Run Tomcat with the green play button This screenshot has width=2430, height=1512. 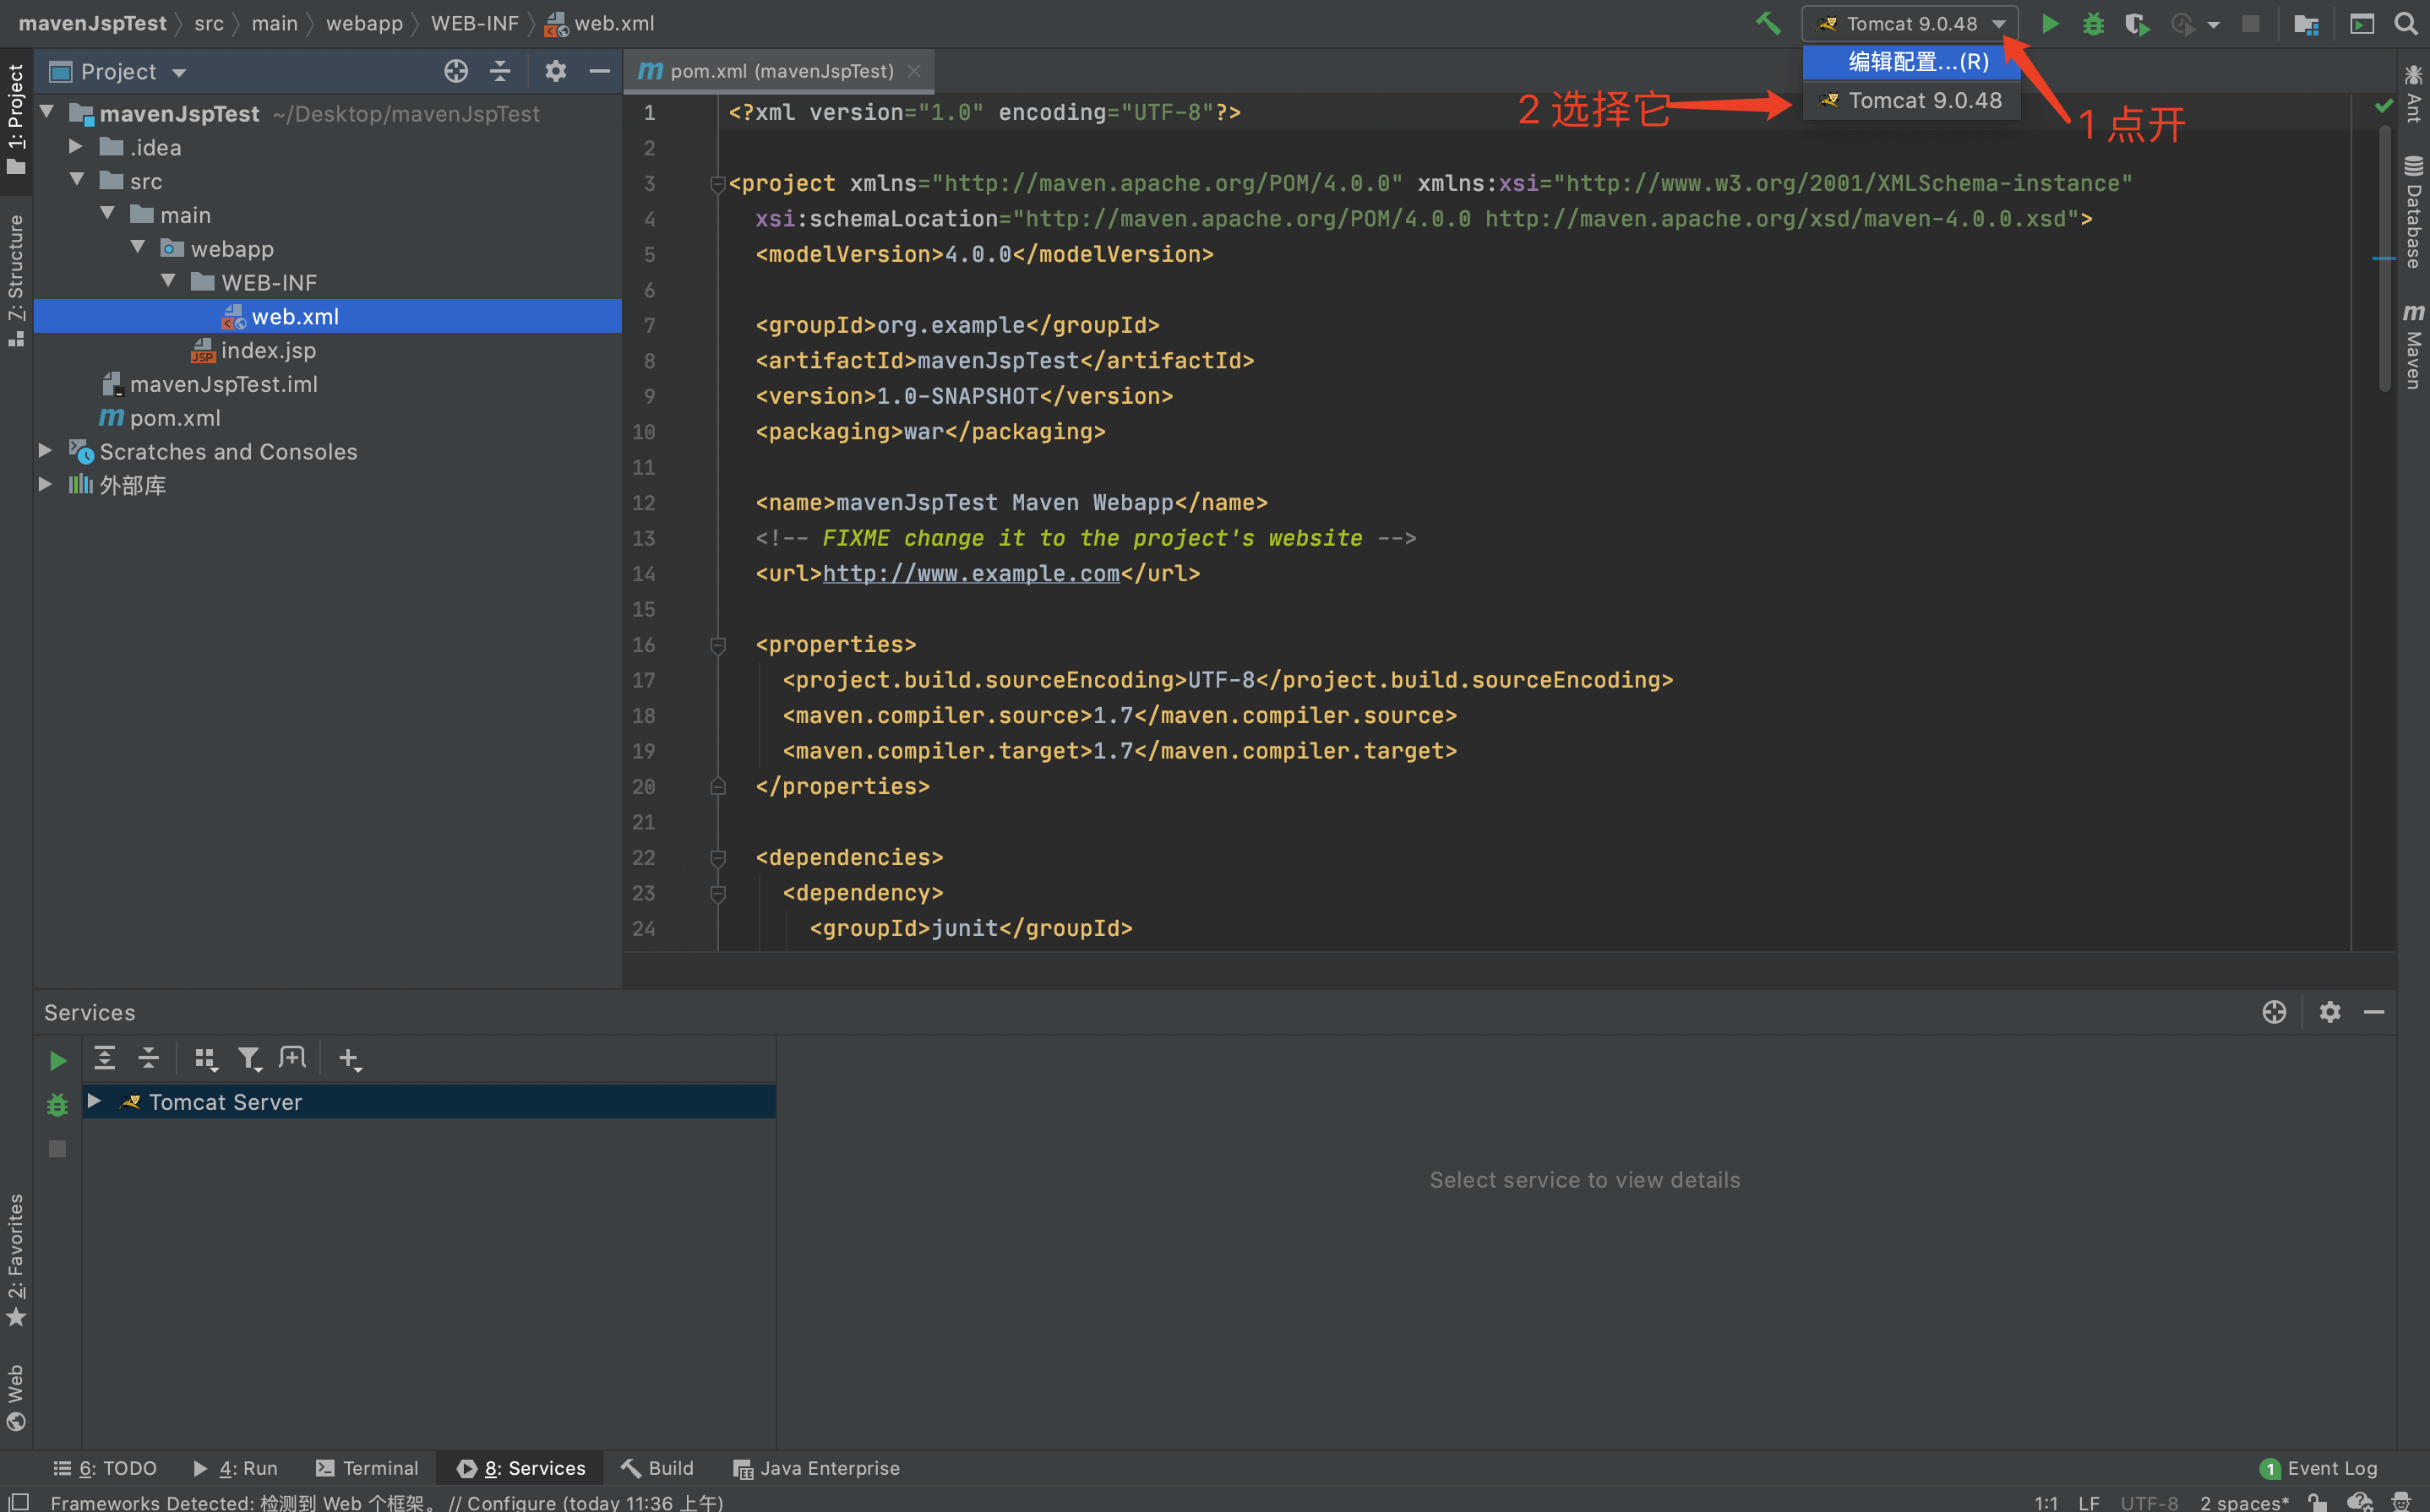2050,23
